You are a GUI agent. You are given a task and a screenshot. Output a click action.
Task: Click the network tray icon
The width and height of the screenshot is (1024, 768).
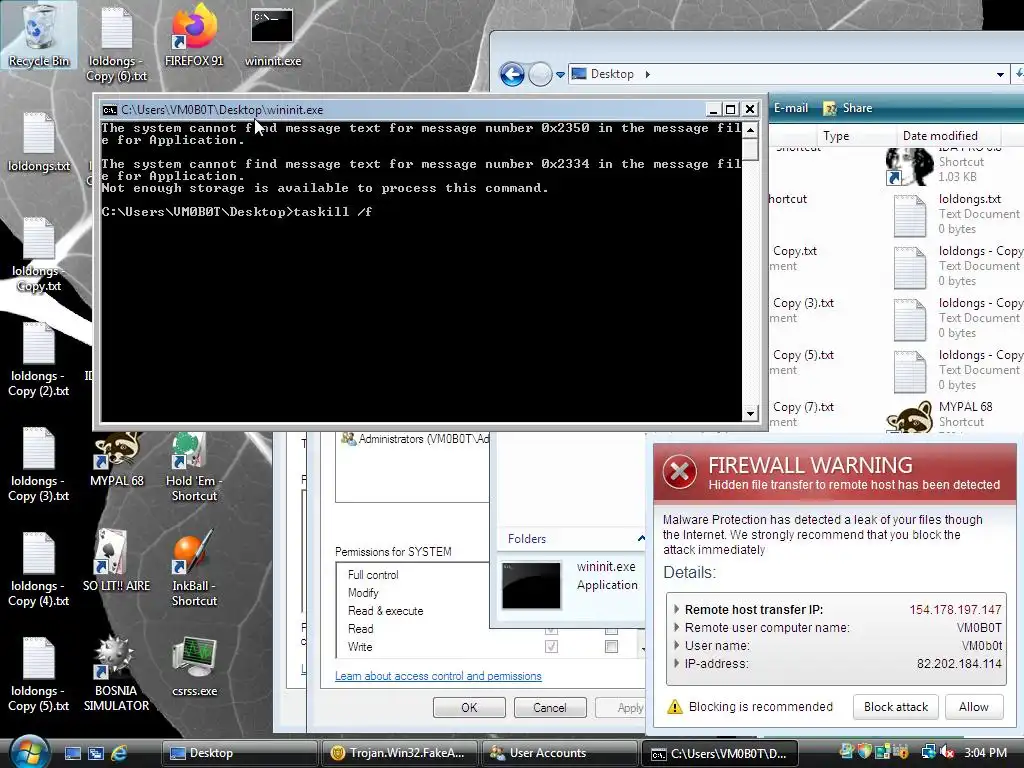tap(928, 752)
